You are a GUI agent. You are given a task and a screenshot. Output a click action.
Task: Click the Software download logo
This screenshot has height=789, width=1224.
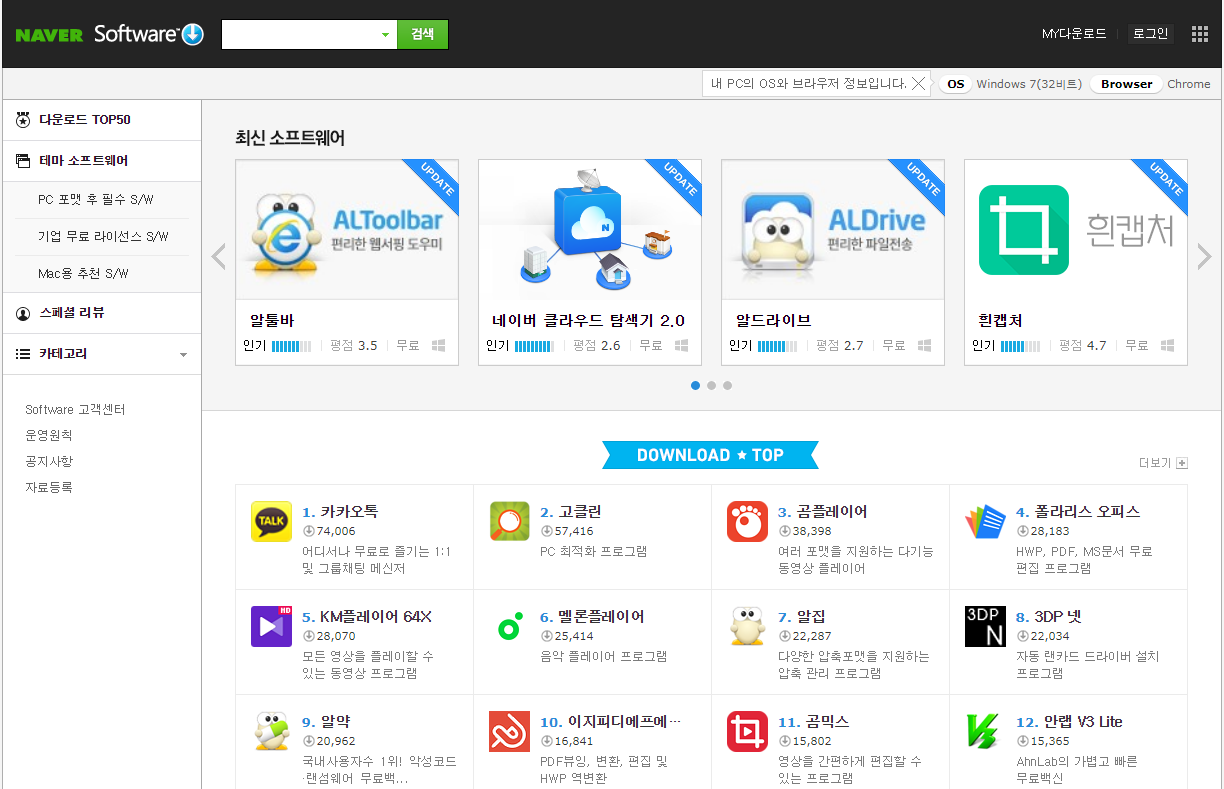pos(149,34)
